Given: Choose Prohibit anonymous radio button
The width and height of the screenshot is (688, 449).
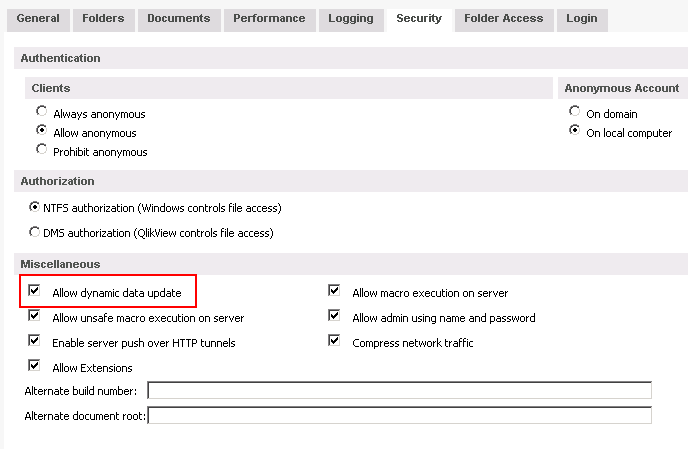Looking at the screenshot, I should (42, 150).
